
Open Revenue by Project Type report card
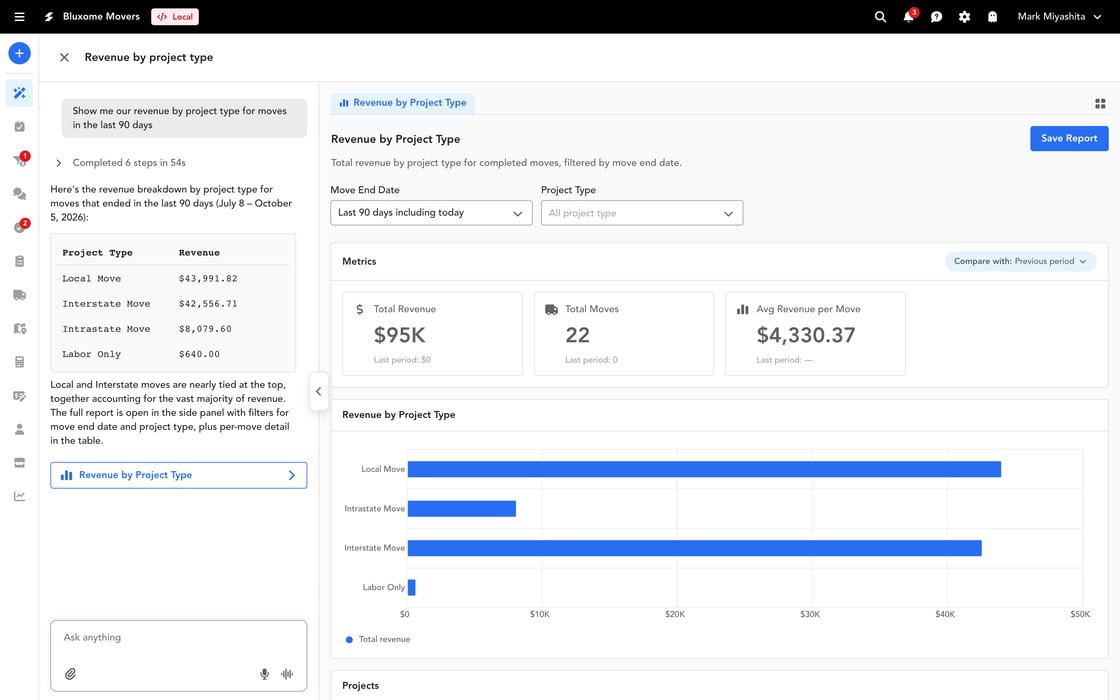(x=179, y=475)
